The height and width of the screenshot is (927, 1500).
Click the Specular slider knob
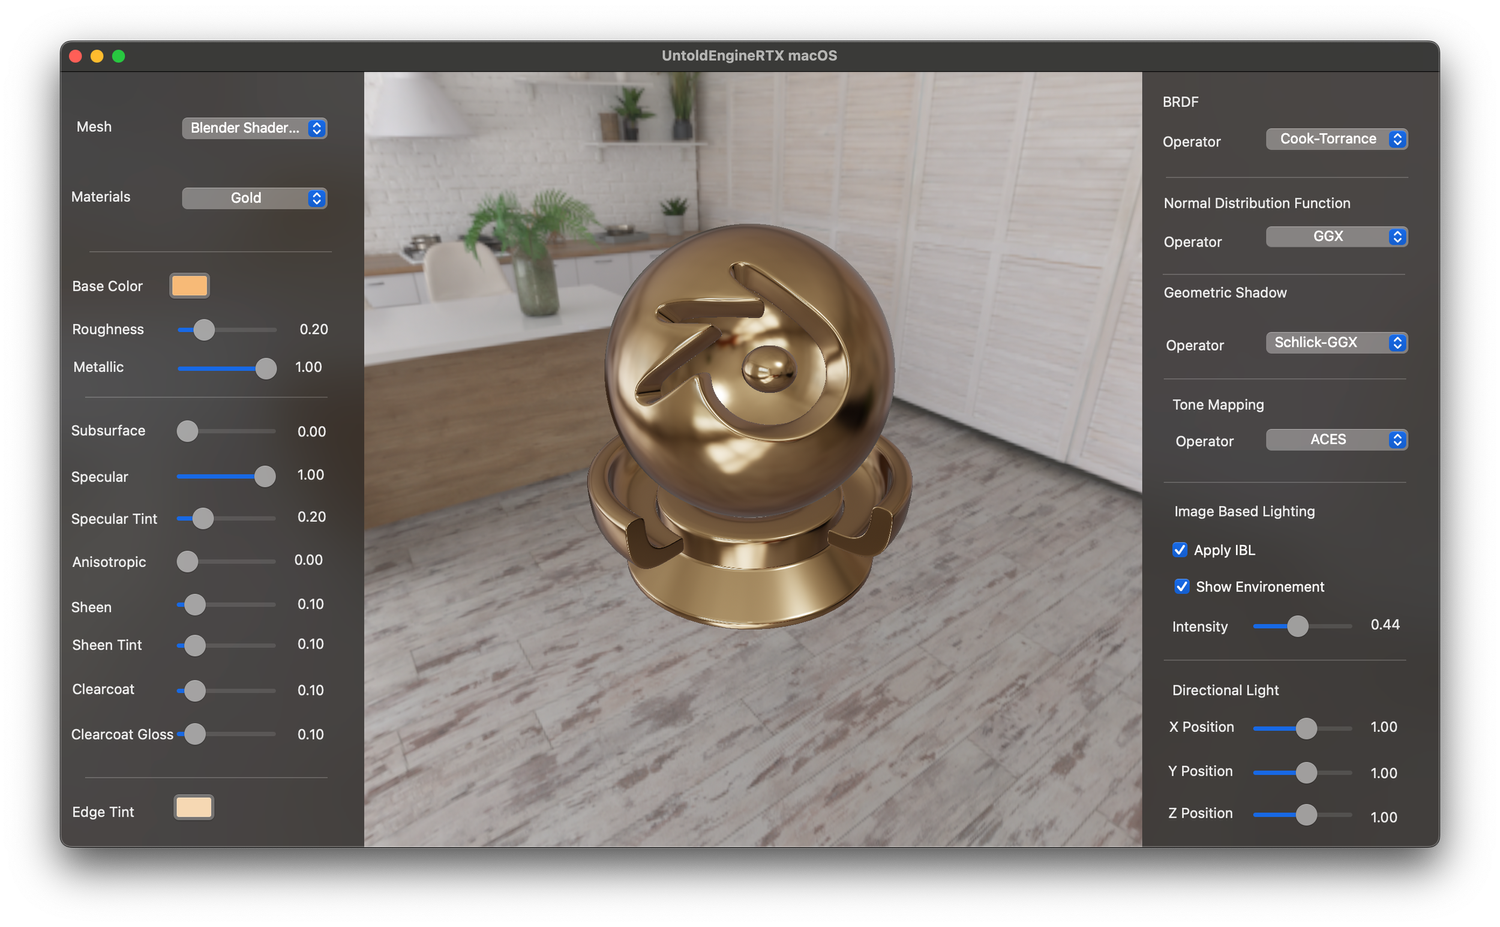click(264, 477)
